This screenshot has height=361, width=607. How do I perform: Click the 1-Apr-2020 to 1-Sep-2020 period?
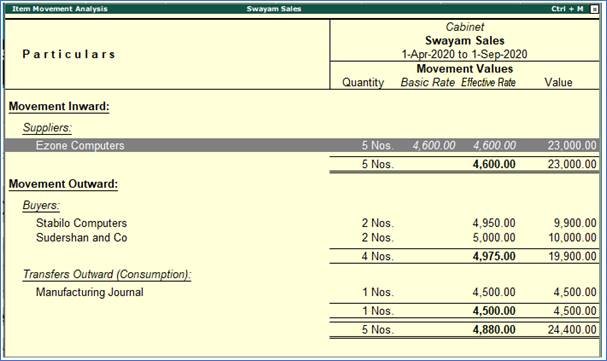[x=465, y=54]
